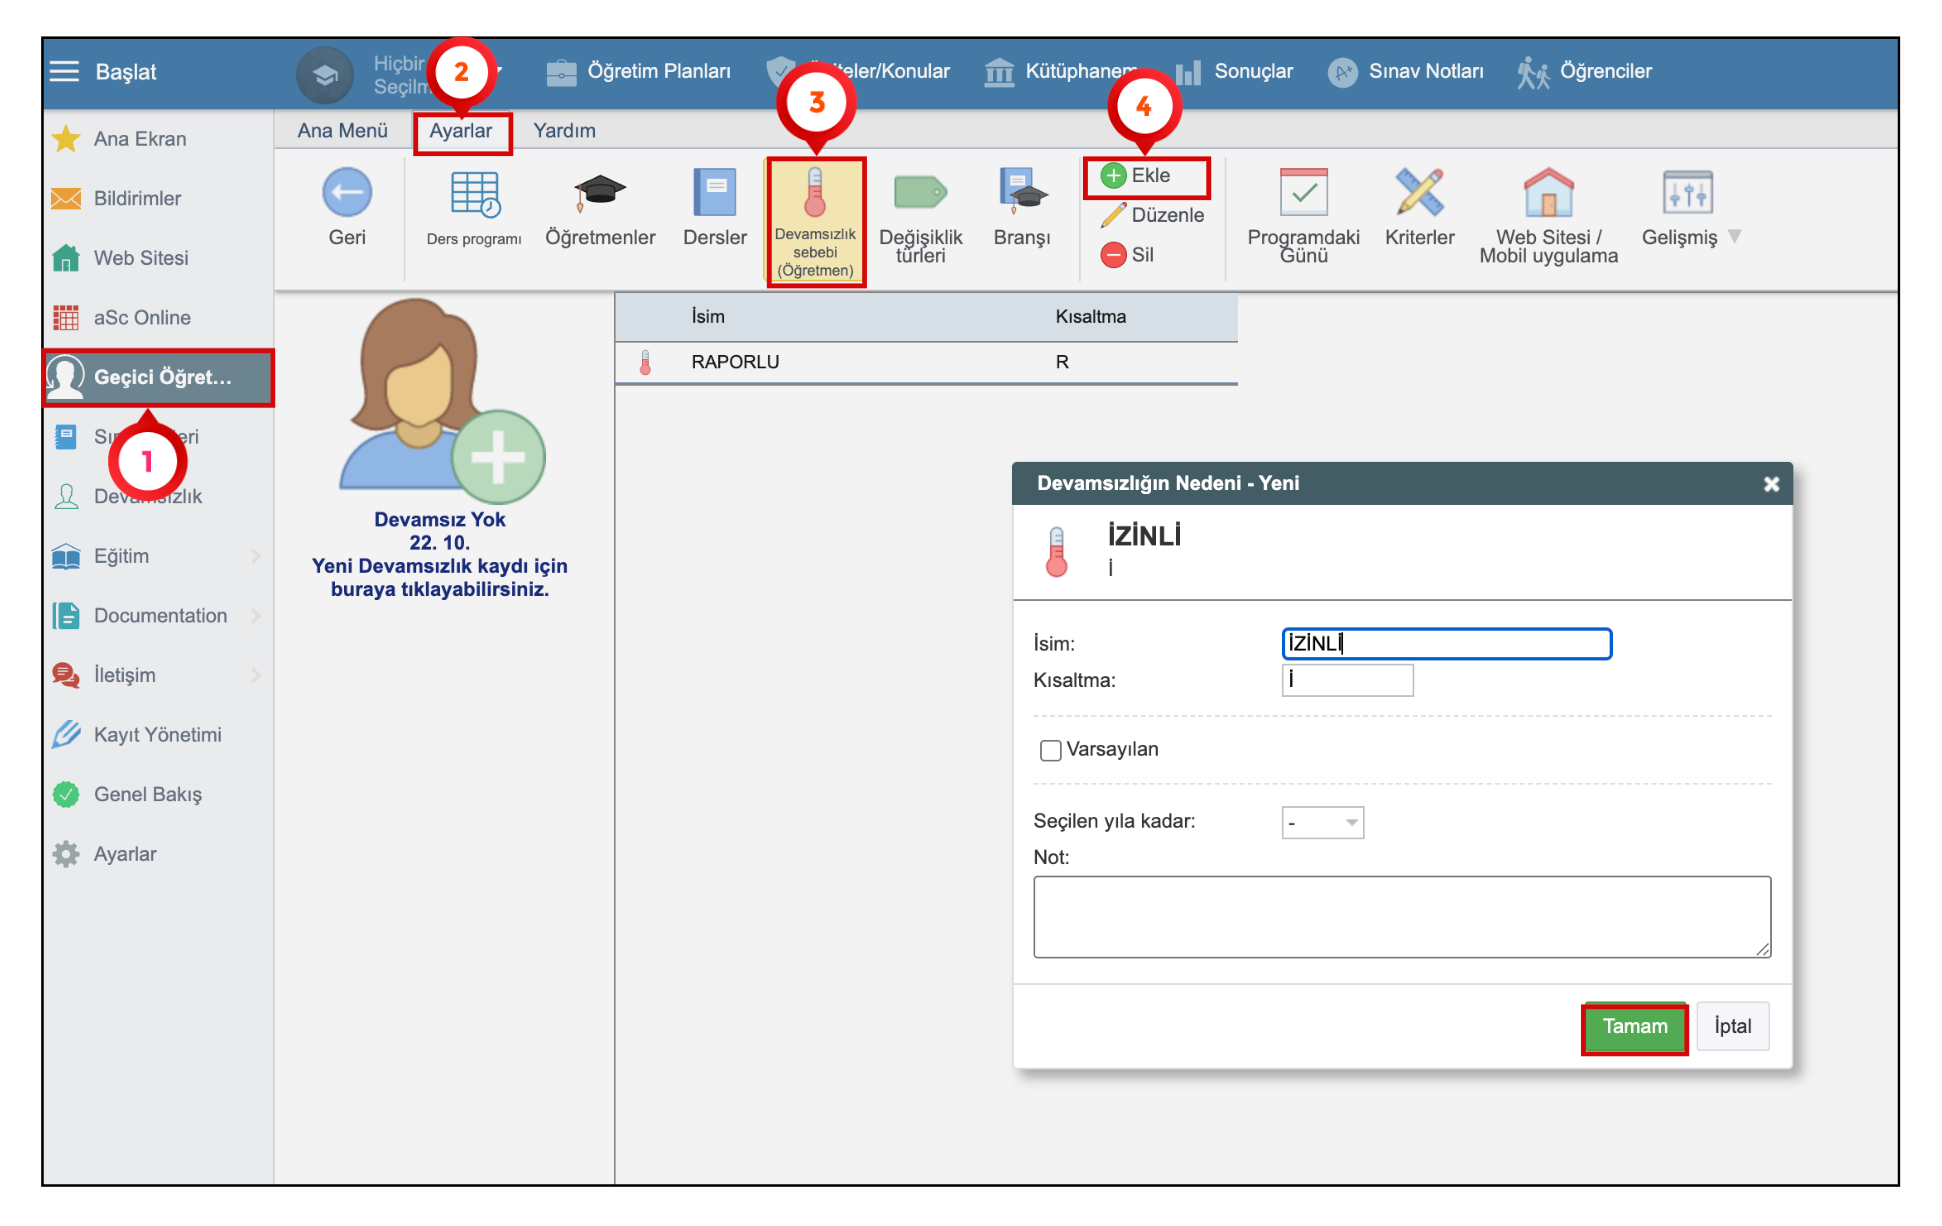Expand the Eğitim sidebar chevron
Screen dimensions: 1942x1226
[x=256, y=556]
